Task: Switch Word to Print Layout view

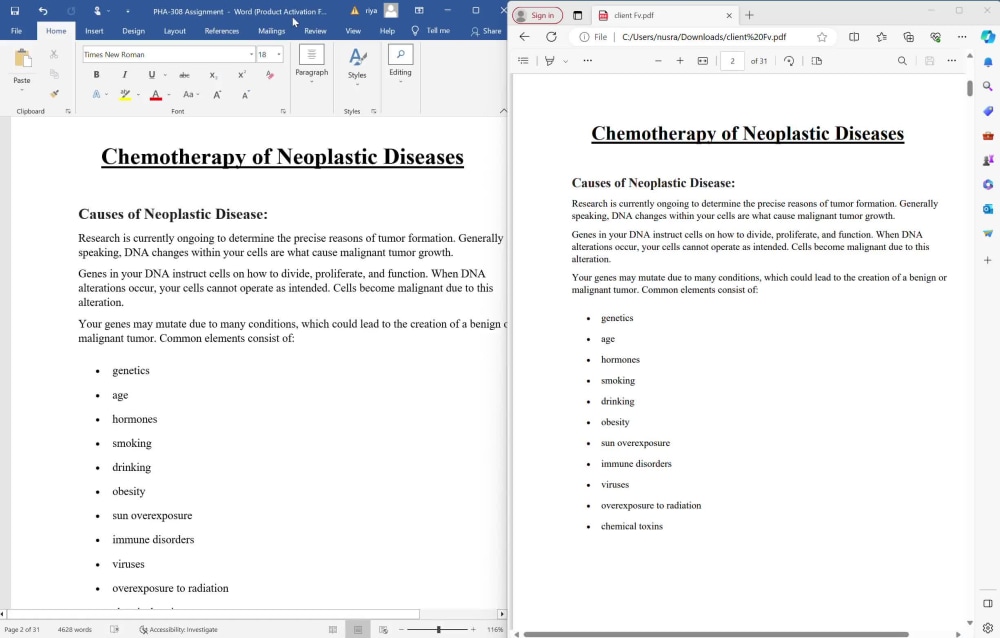Action: 358,630
